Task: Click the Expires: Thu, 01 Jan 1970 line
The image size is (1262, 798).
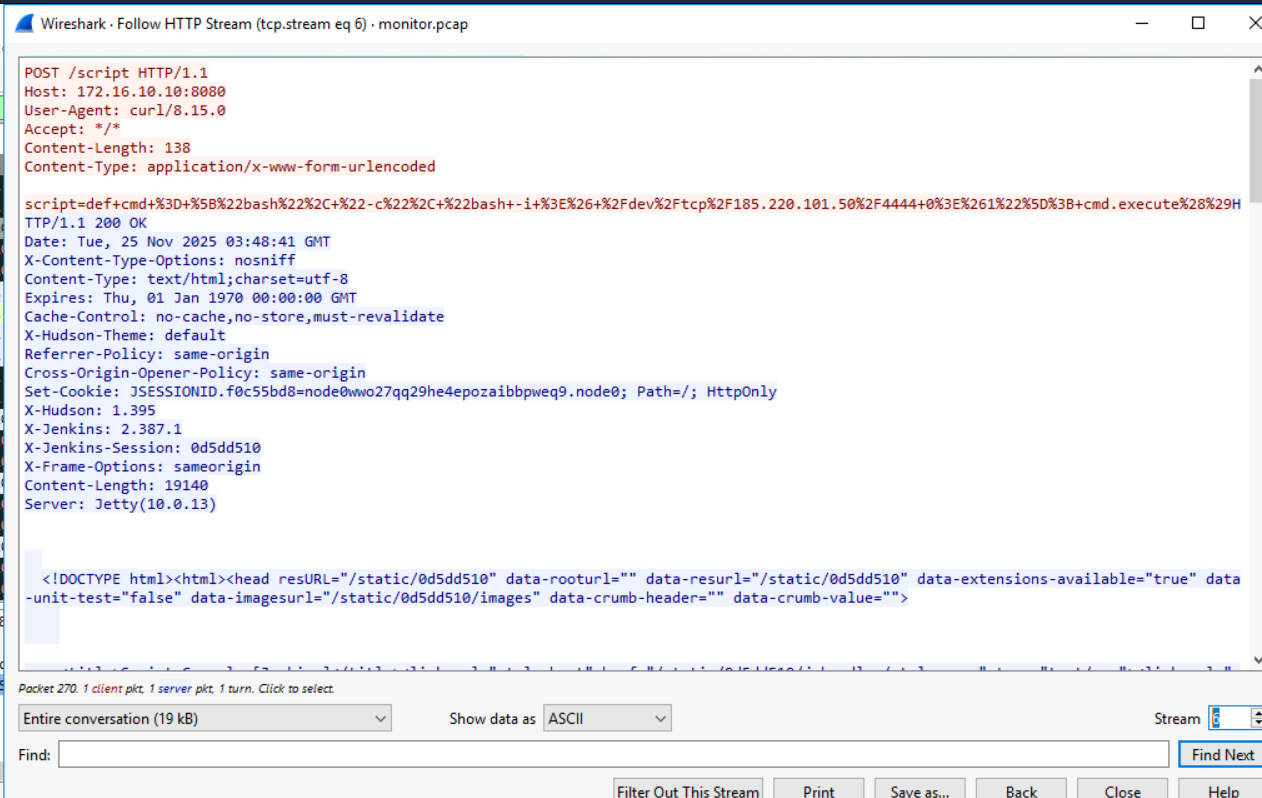Action: click(190, 298)
